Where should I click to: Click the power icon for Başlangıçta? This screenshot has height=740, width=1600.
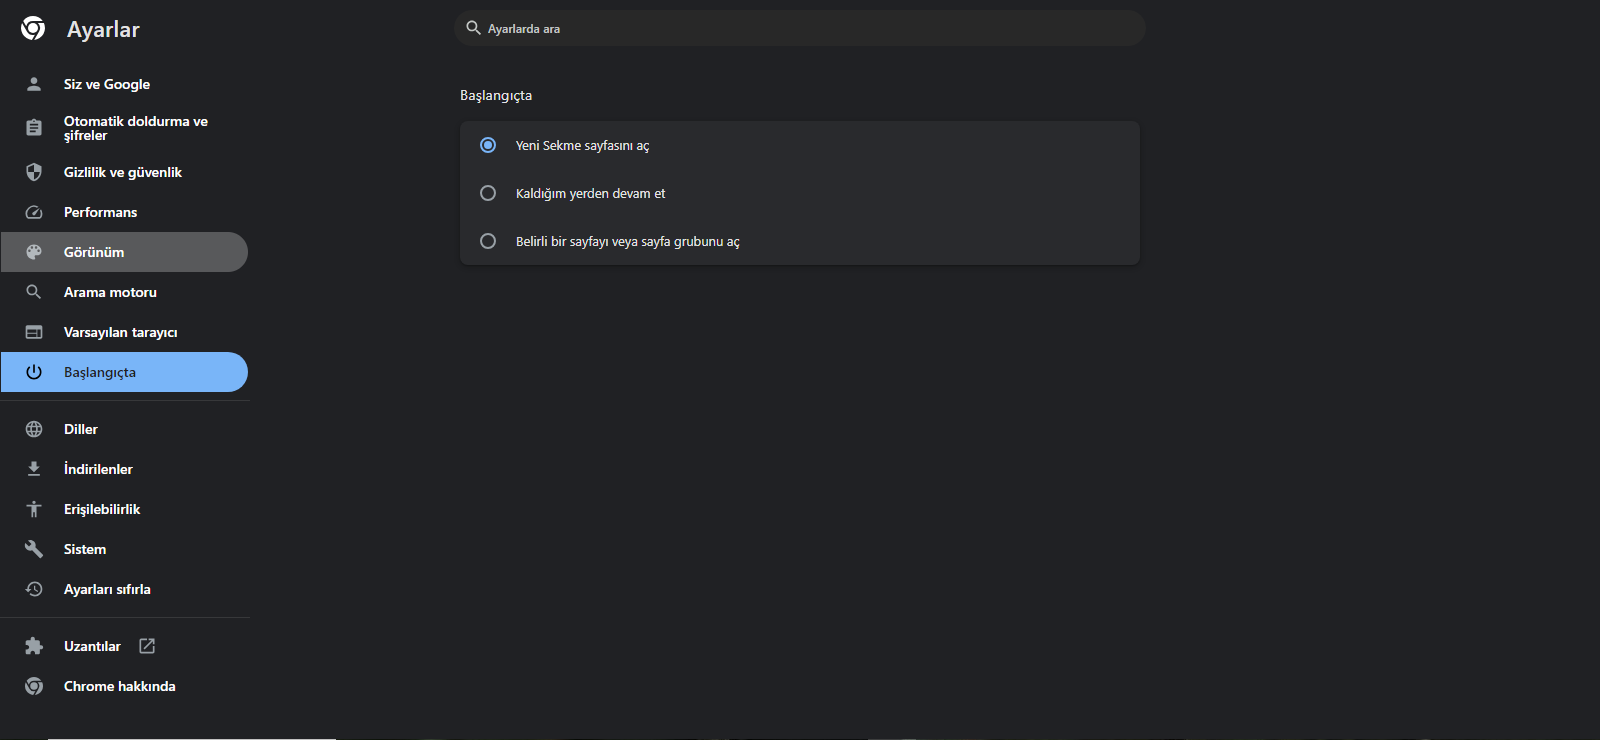coord(34,372)
